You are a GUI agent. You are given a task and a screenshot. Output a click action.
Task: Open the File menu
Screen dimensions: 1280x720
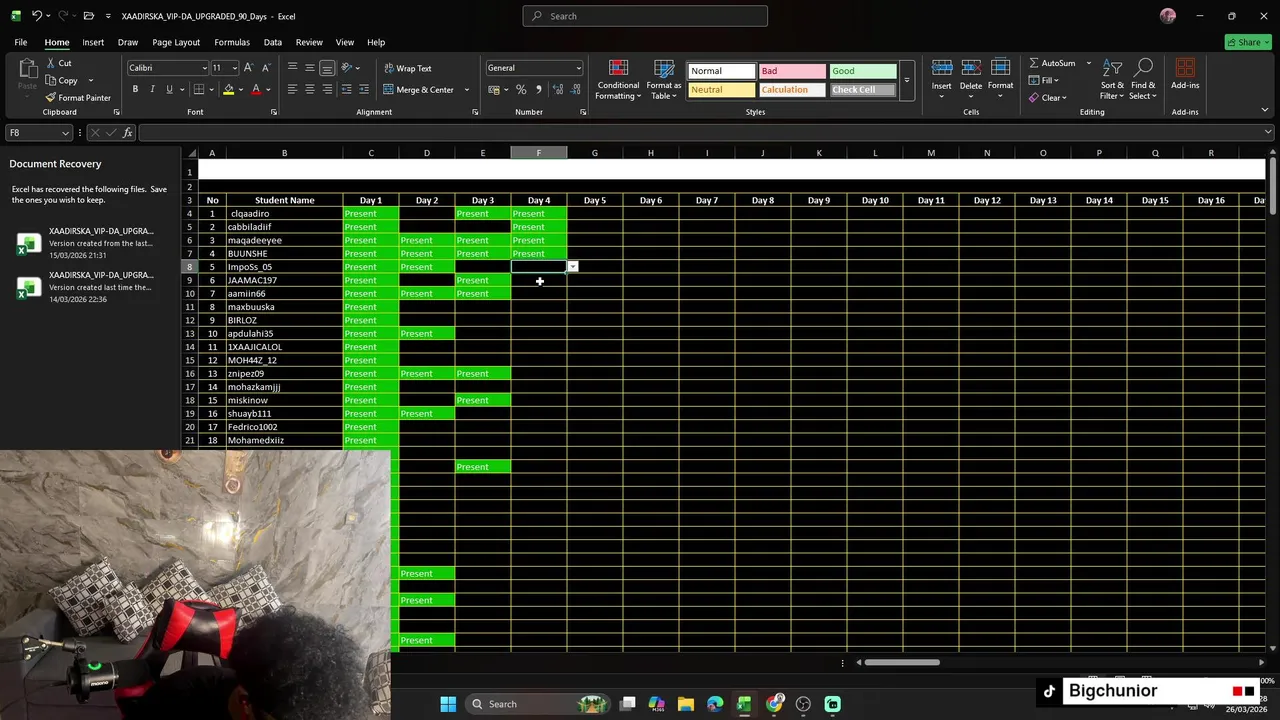(20, 42)
